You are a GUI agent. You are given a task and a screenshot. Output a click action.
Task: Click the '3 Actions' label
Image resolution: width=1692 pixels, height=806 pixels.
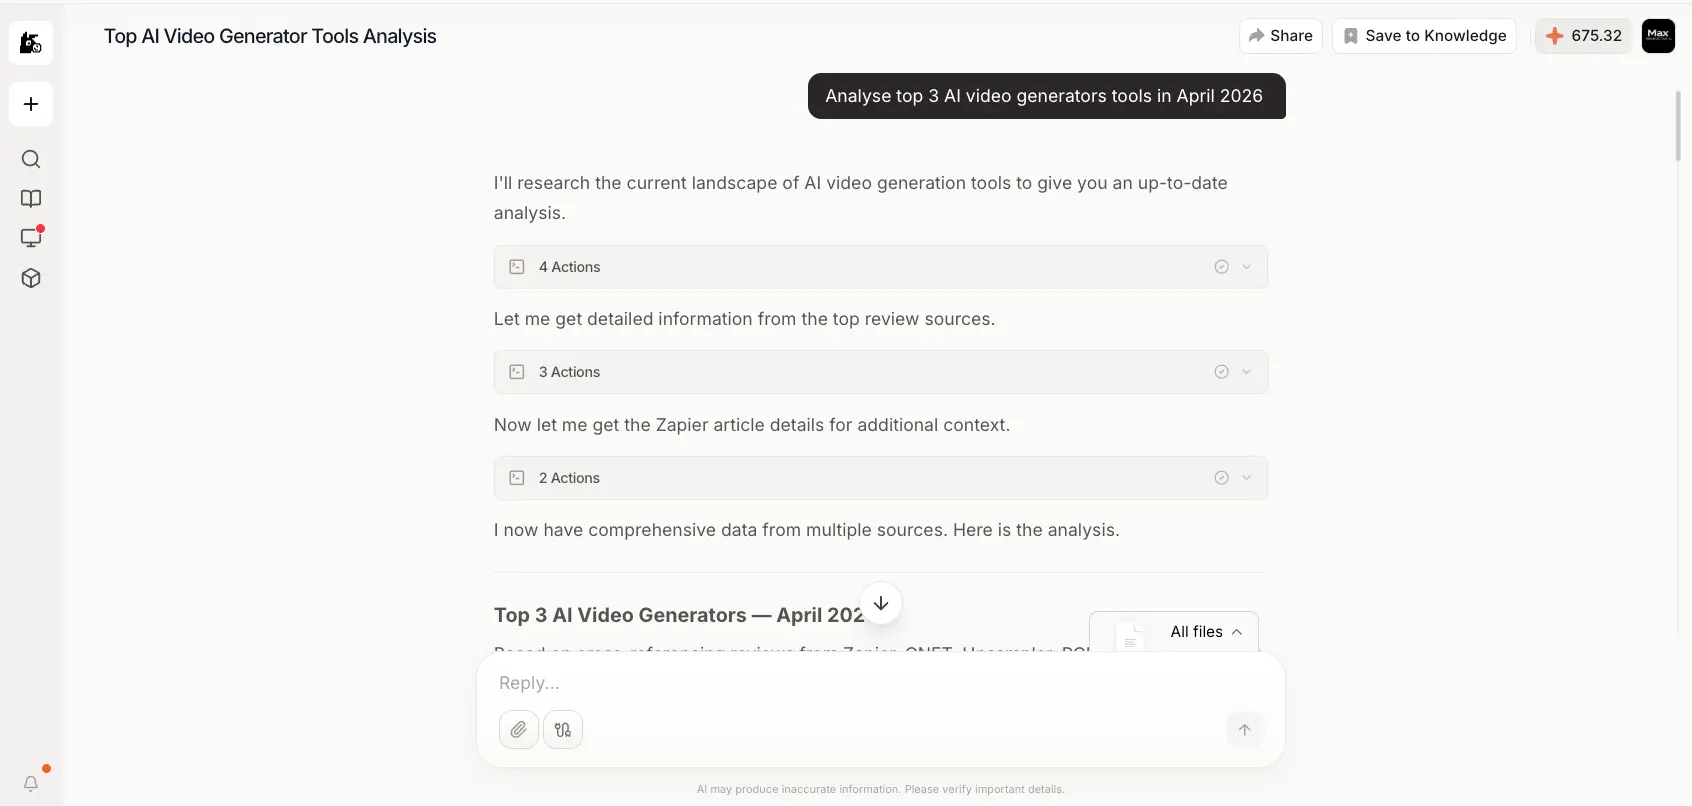pos(569,372)
